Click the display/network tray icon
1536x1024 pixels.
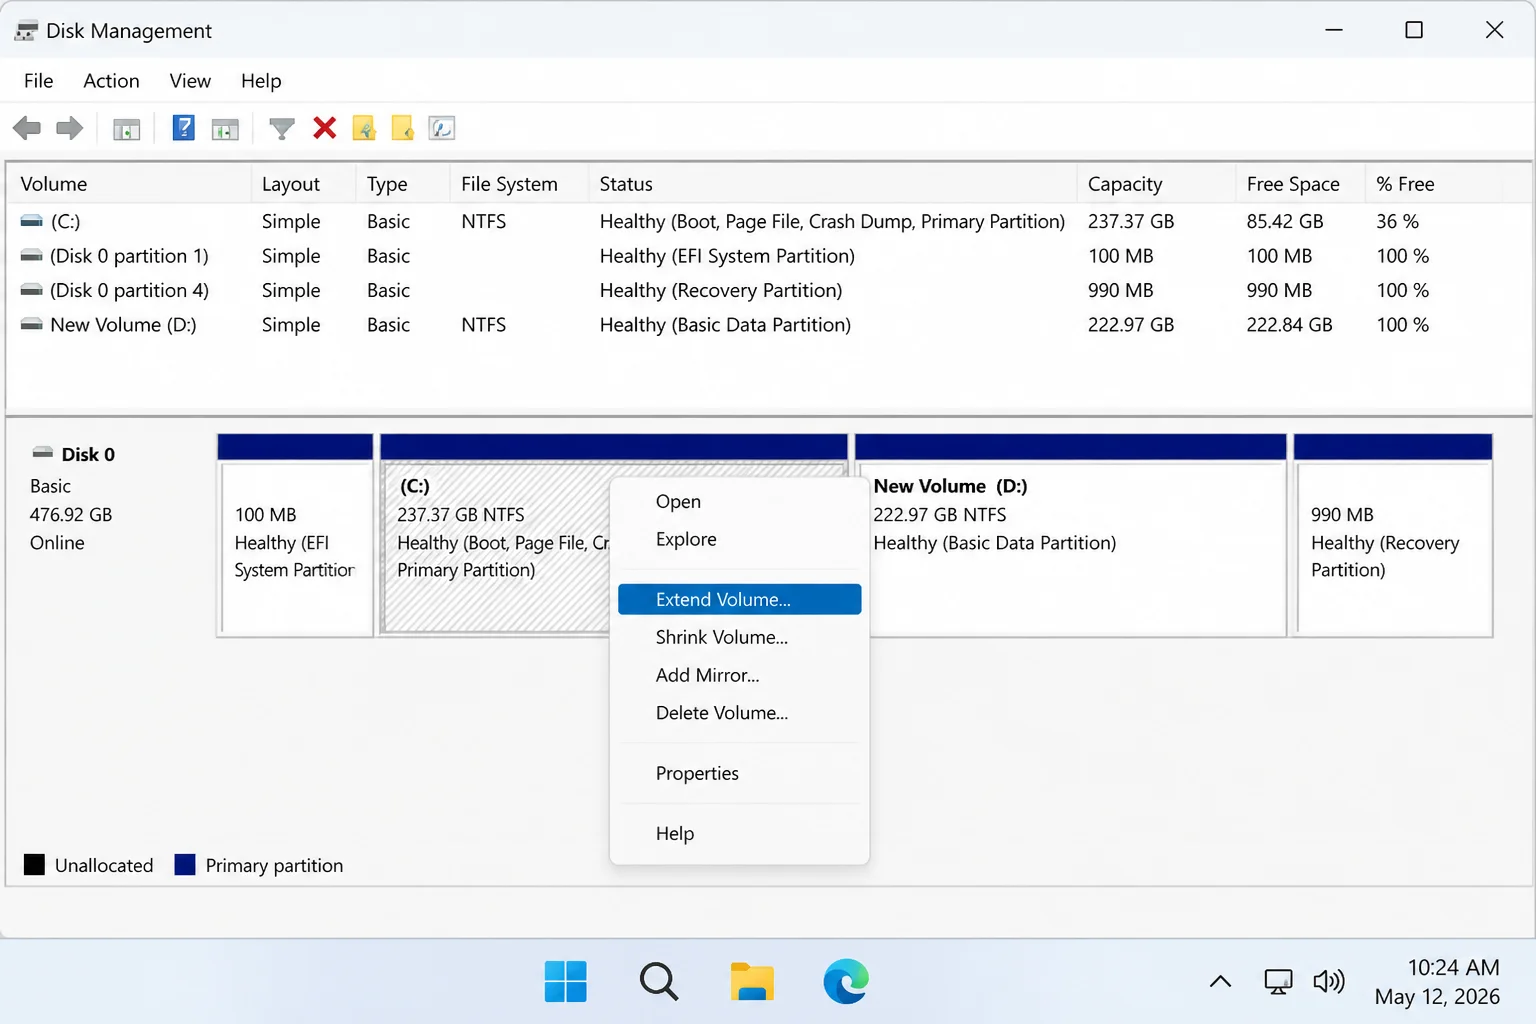(x=1278, y=982)
